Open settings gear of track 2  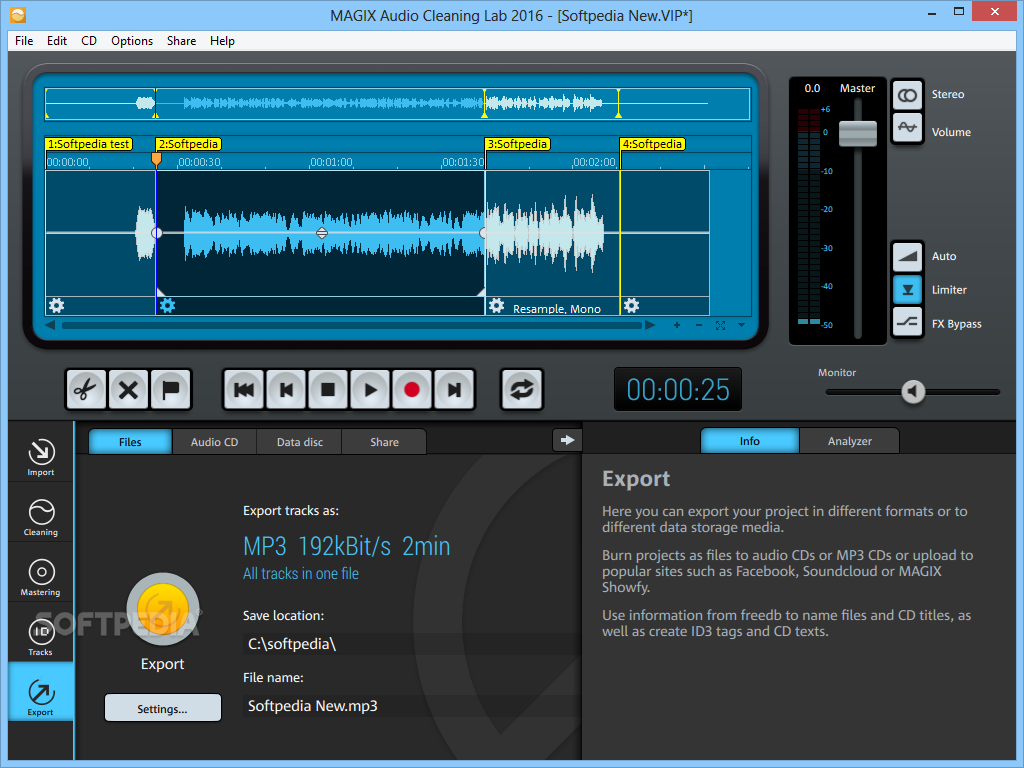[168, 306]
